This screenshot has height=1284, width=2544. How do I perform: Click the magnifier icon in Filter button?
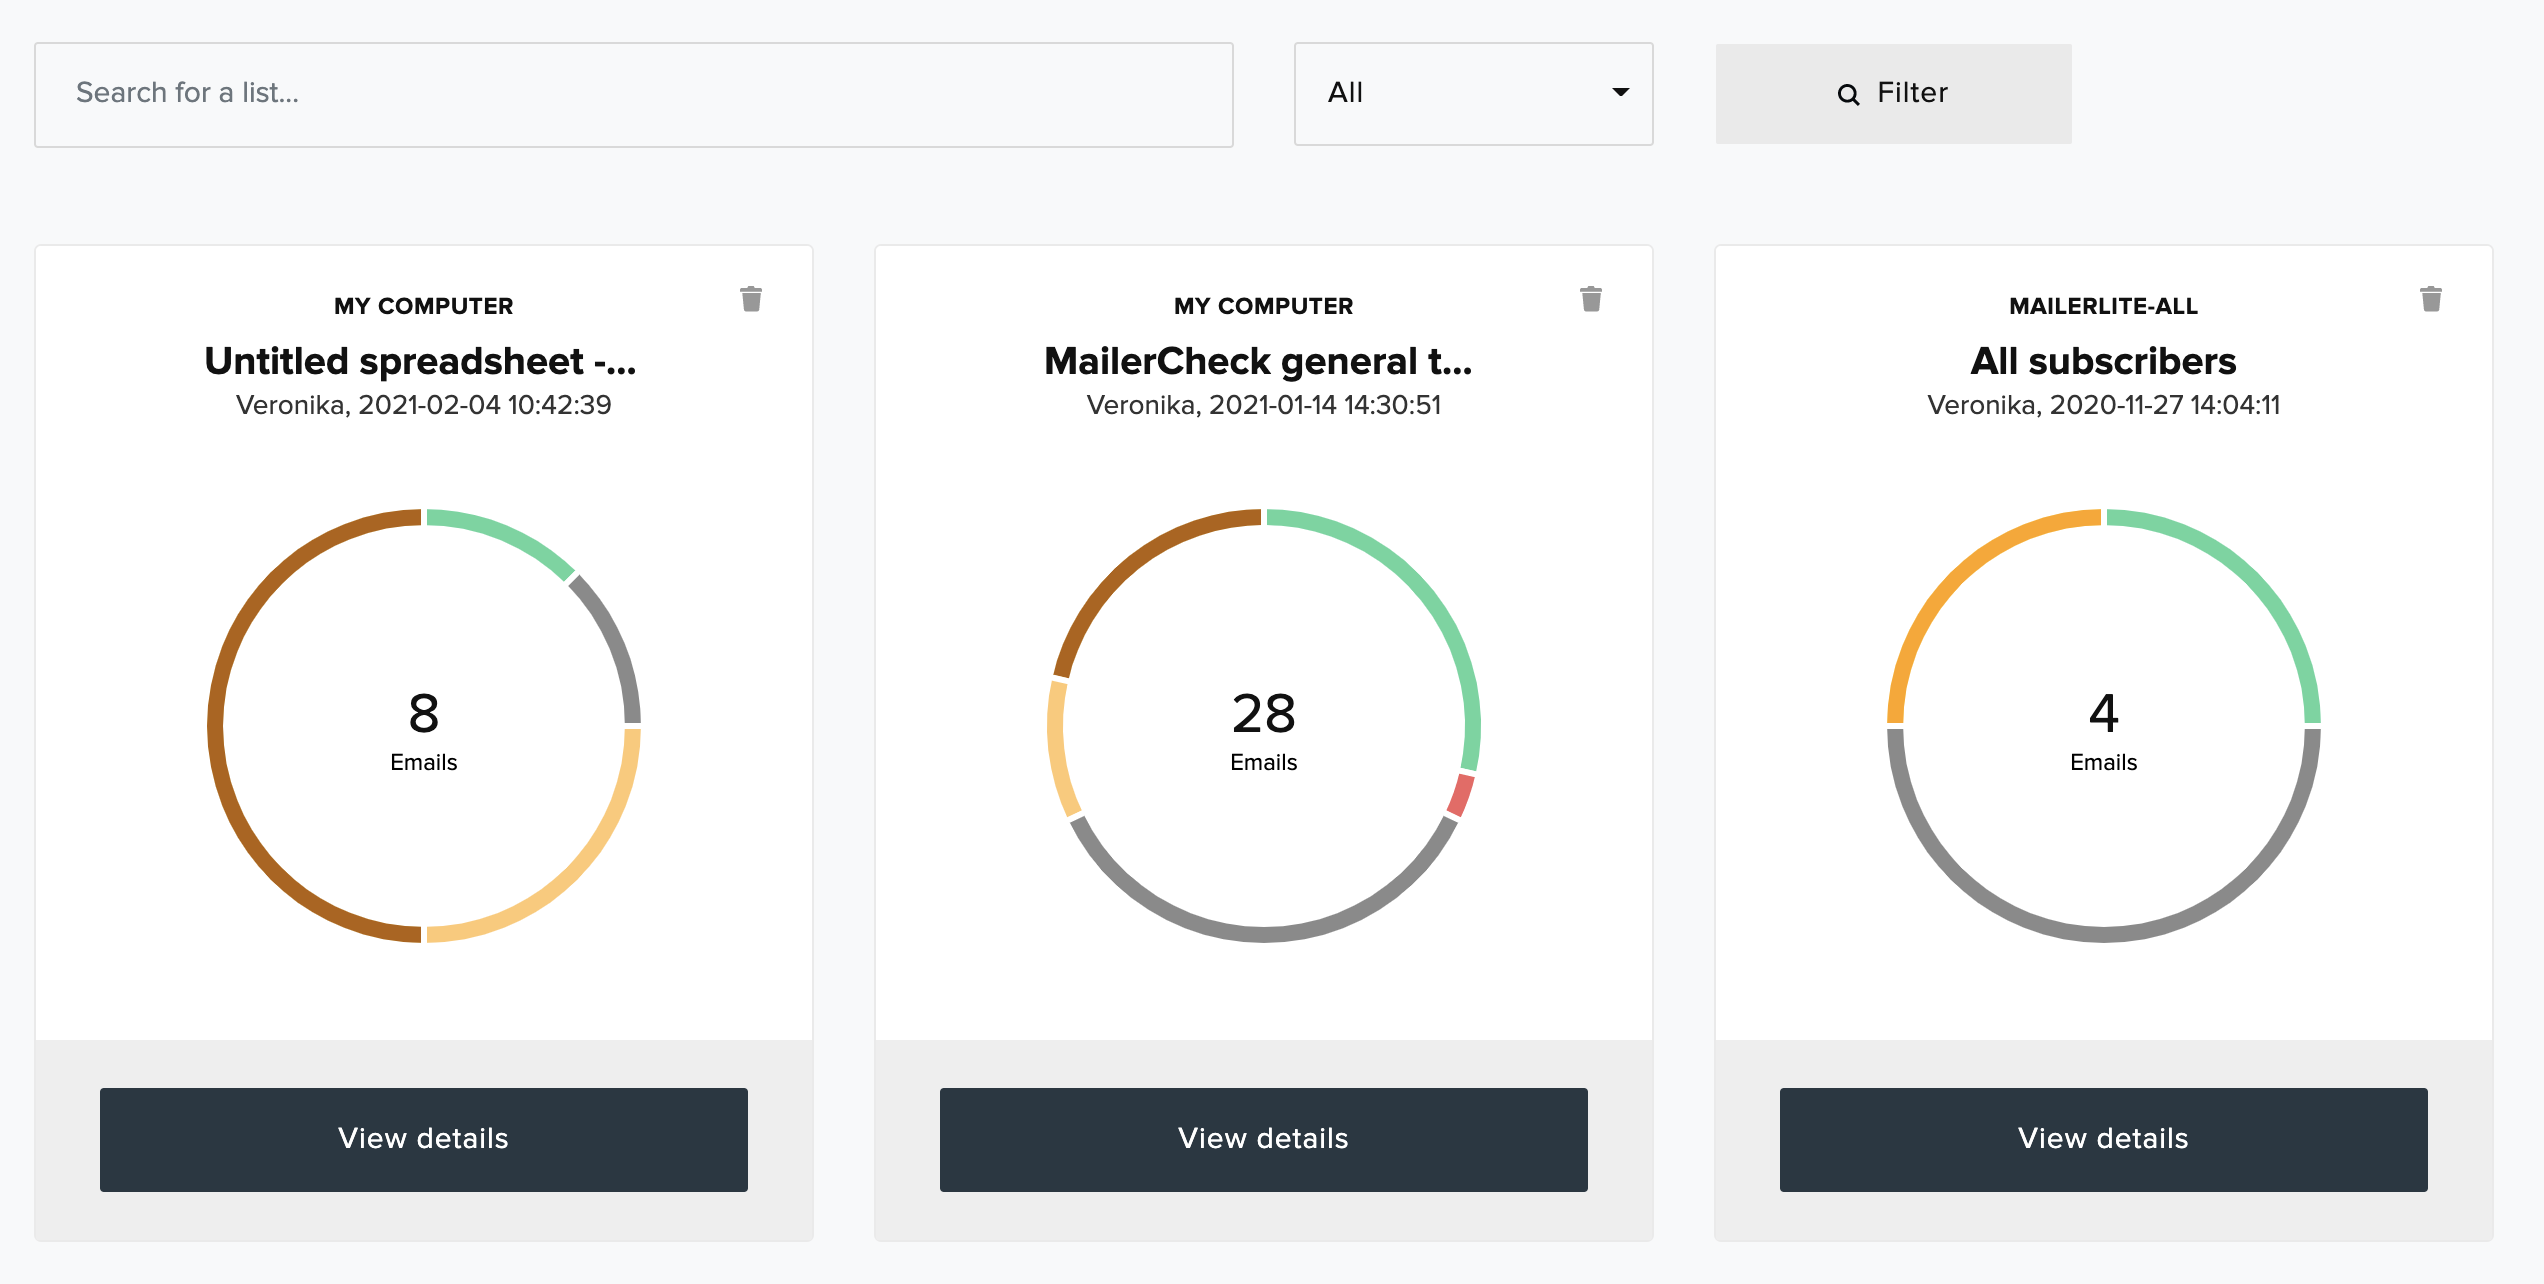(1848, 95)
